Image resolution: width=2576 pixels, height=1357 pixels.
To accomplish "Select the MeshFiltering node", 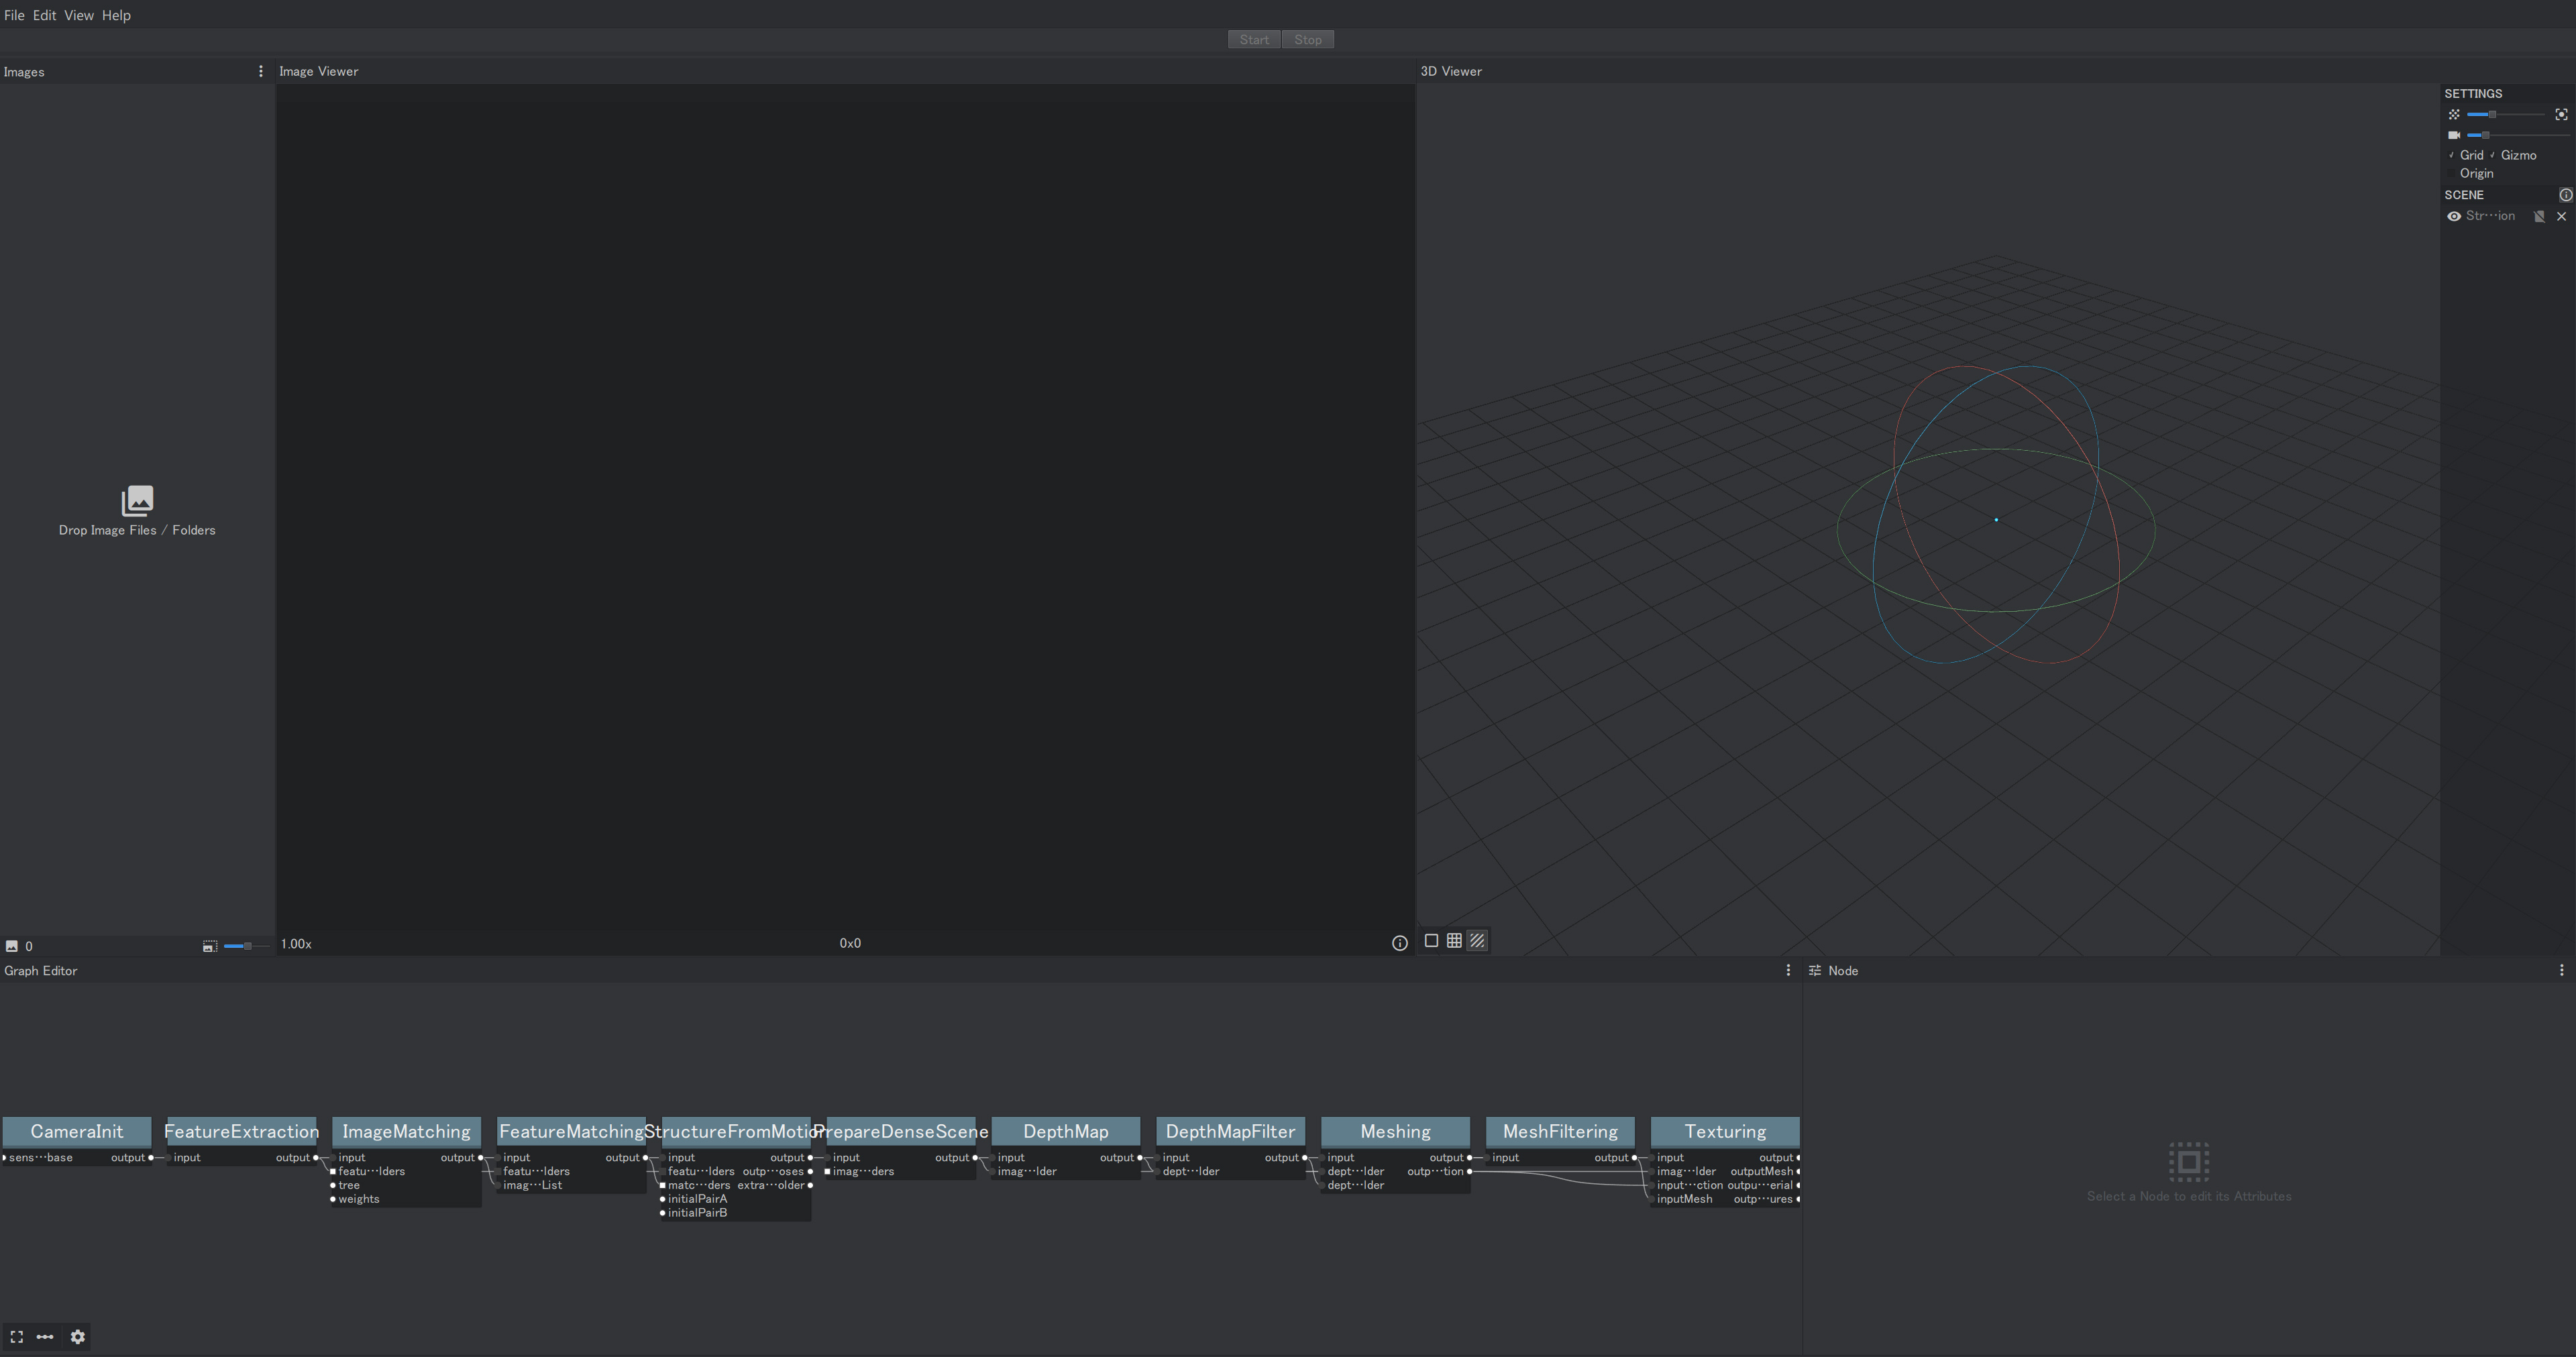I will point(1560,1132).
